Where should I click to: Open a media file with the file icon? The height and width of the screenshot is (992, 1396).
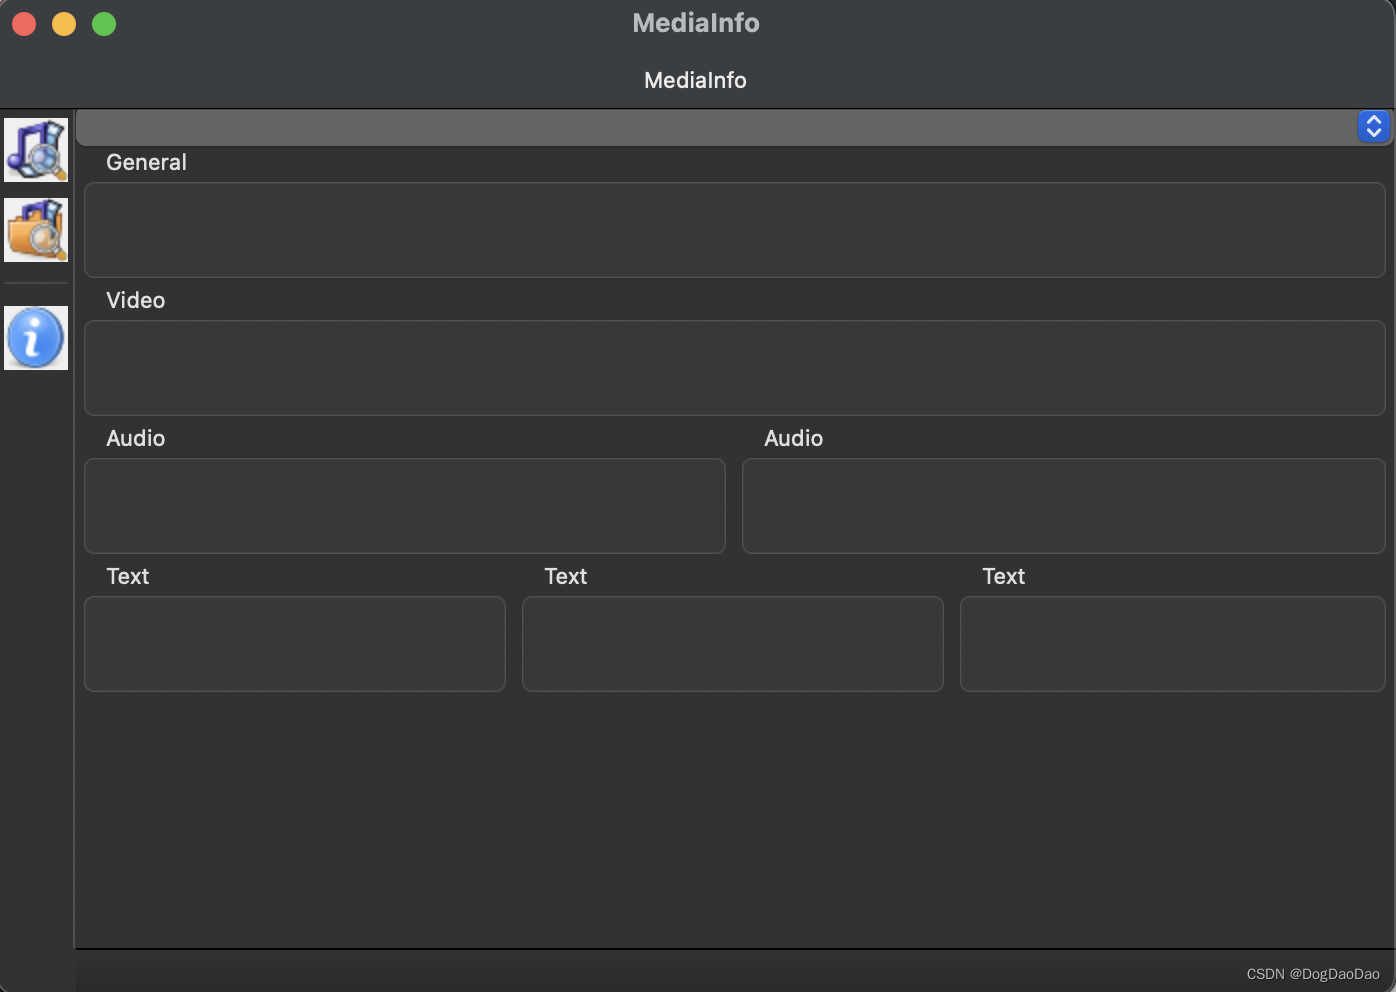point(36,150)
